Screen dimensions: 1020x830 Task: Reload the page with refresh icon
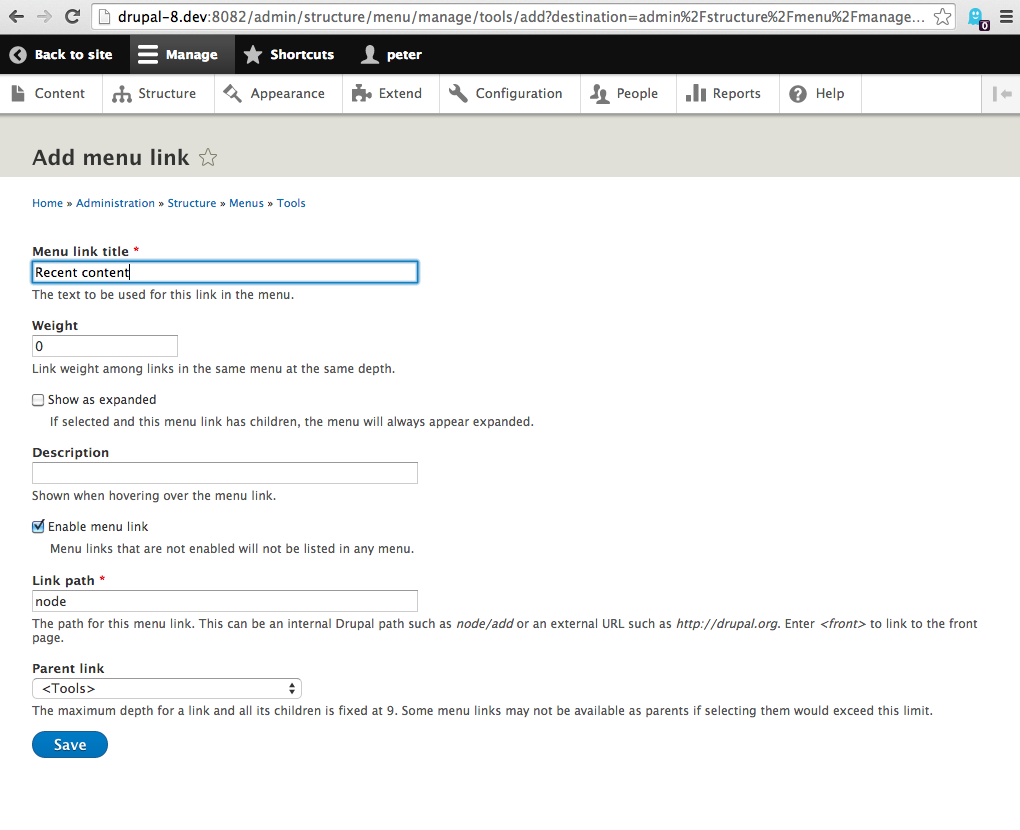(73, 17)
